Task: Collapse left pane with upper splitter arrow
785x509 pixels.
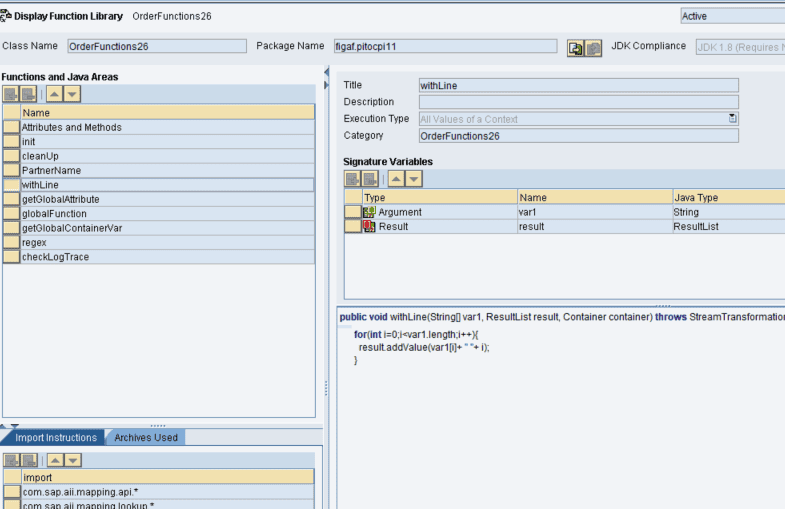Action: point(326,72)
